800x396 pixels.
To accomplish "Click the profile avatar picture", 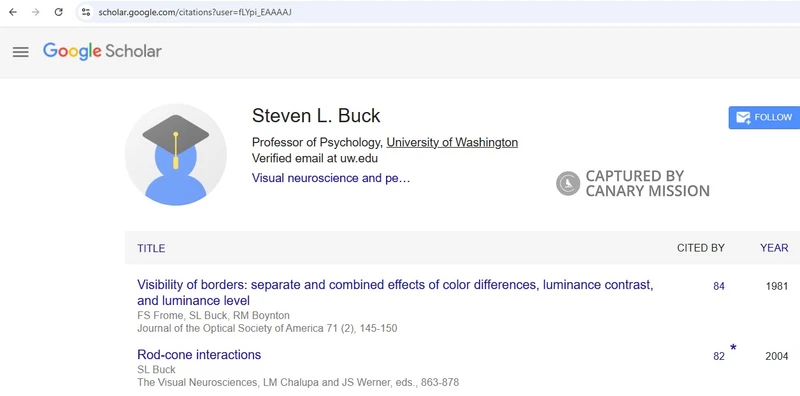I will coord(176,155).
